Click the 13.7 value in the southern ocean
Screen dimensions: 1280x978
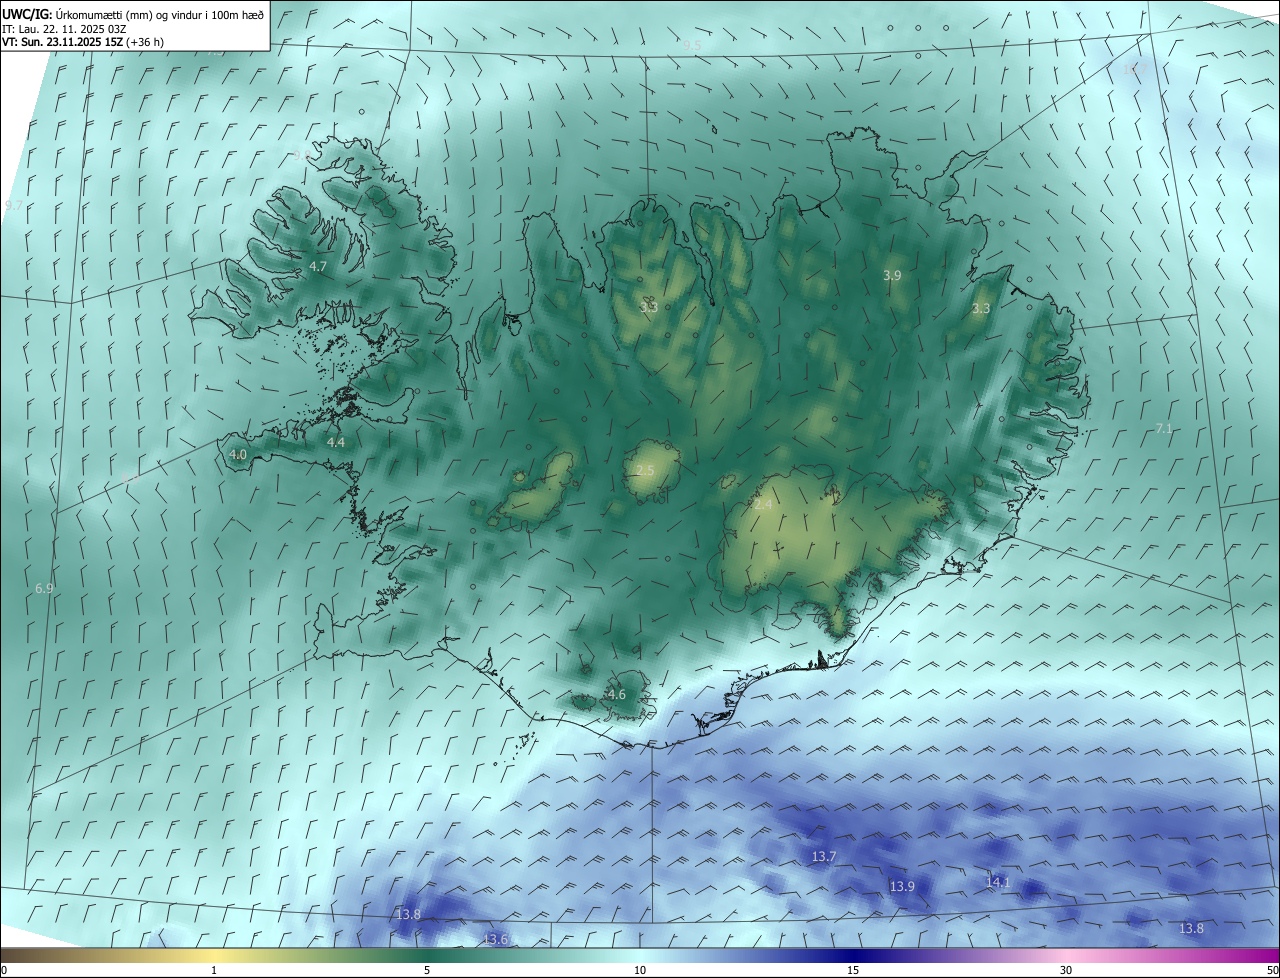(824, 857)
